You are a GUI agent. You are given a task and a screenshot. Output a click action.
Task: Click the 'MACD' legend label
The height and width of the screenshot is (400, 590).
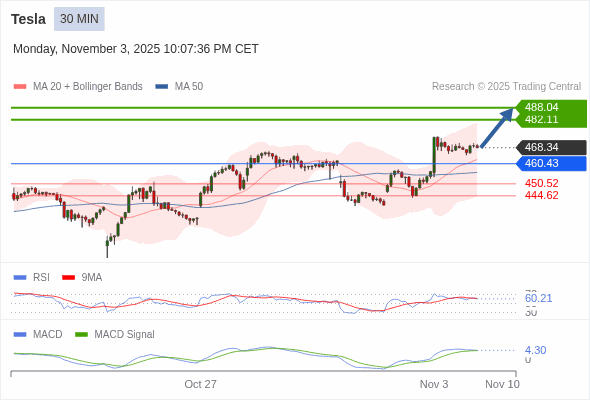[x=48, y=335]
